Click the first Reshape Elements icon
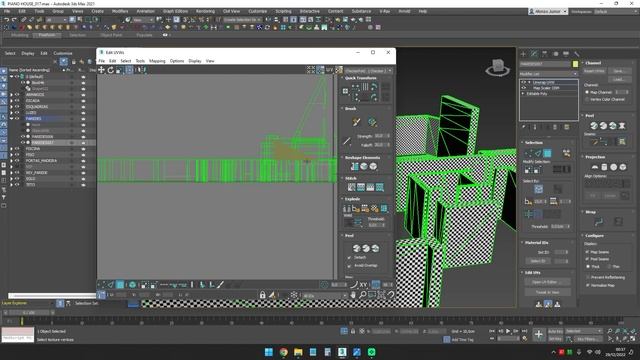640x360 pixels. [354, 167]
